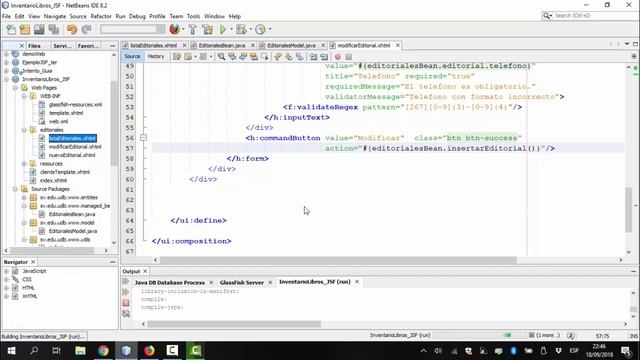Viewport: 640px width, 360px height.
Task: Expand the demoWeb project node
Action: (6, 54)
